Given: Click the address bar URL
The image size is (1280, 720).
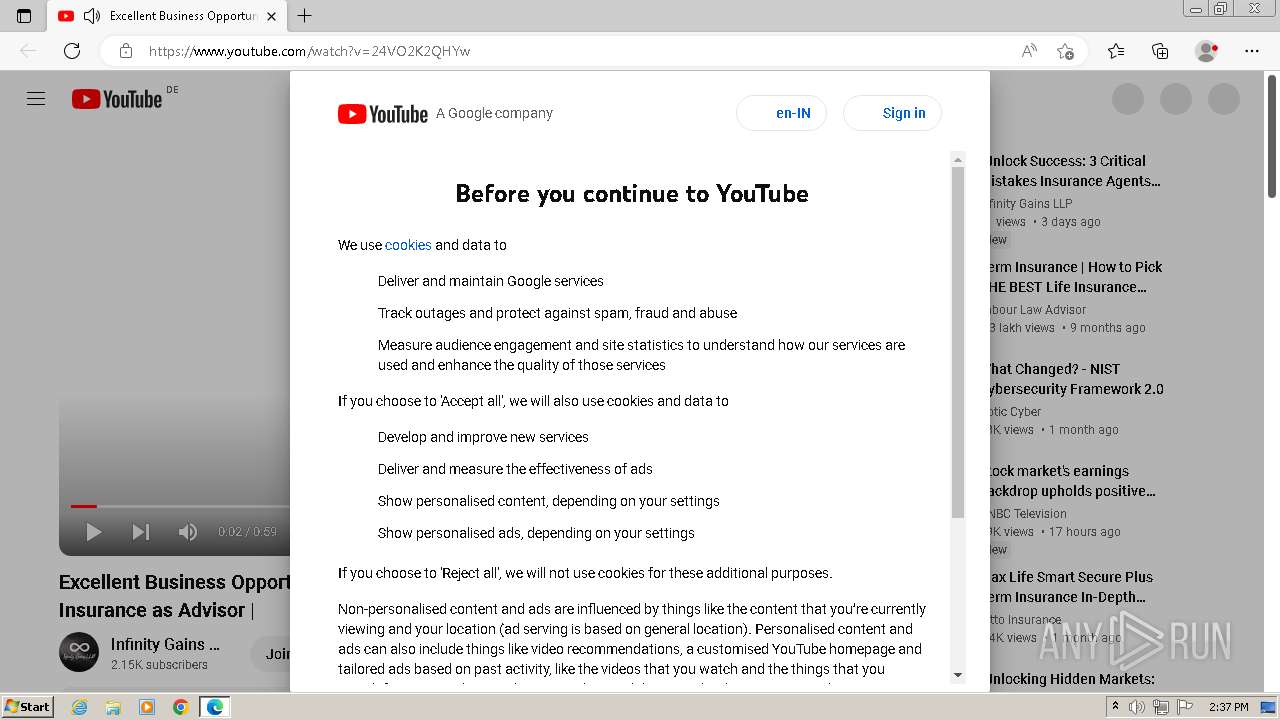Looking at the screenshot, I should [309, 51].
